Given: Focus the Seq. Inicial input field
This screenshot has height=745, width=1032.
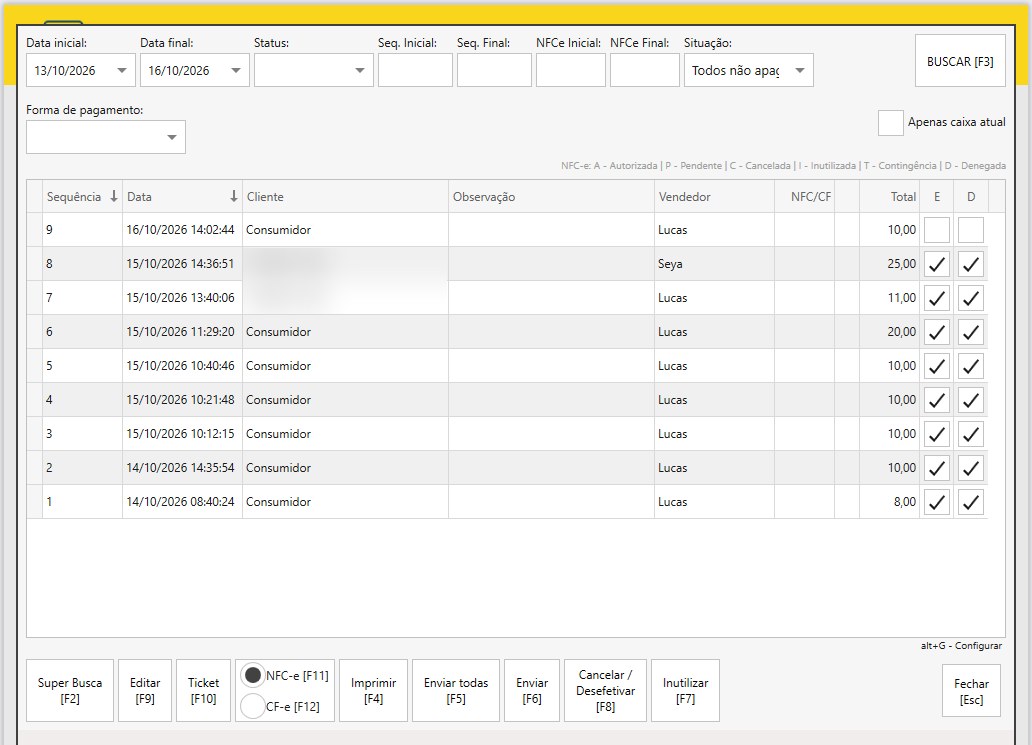Looking at the screenshot, I should click(x=415, y=70).
